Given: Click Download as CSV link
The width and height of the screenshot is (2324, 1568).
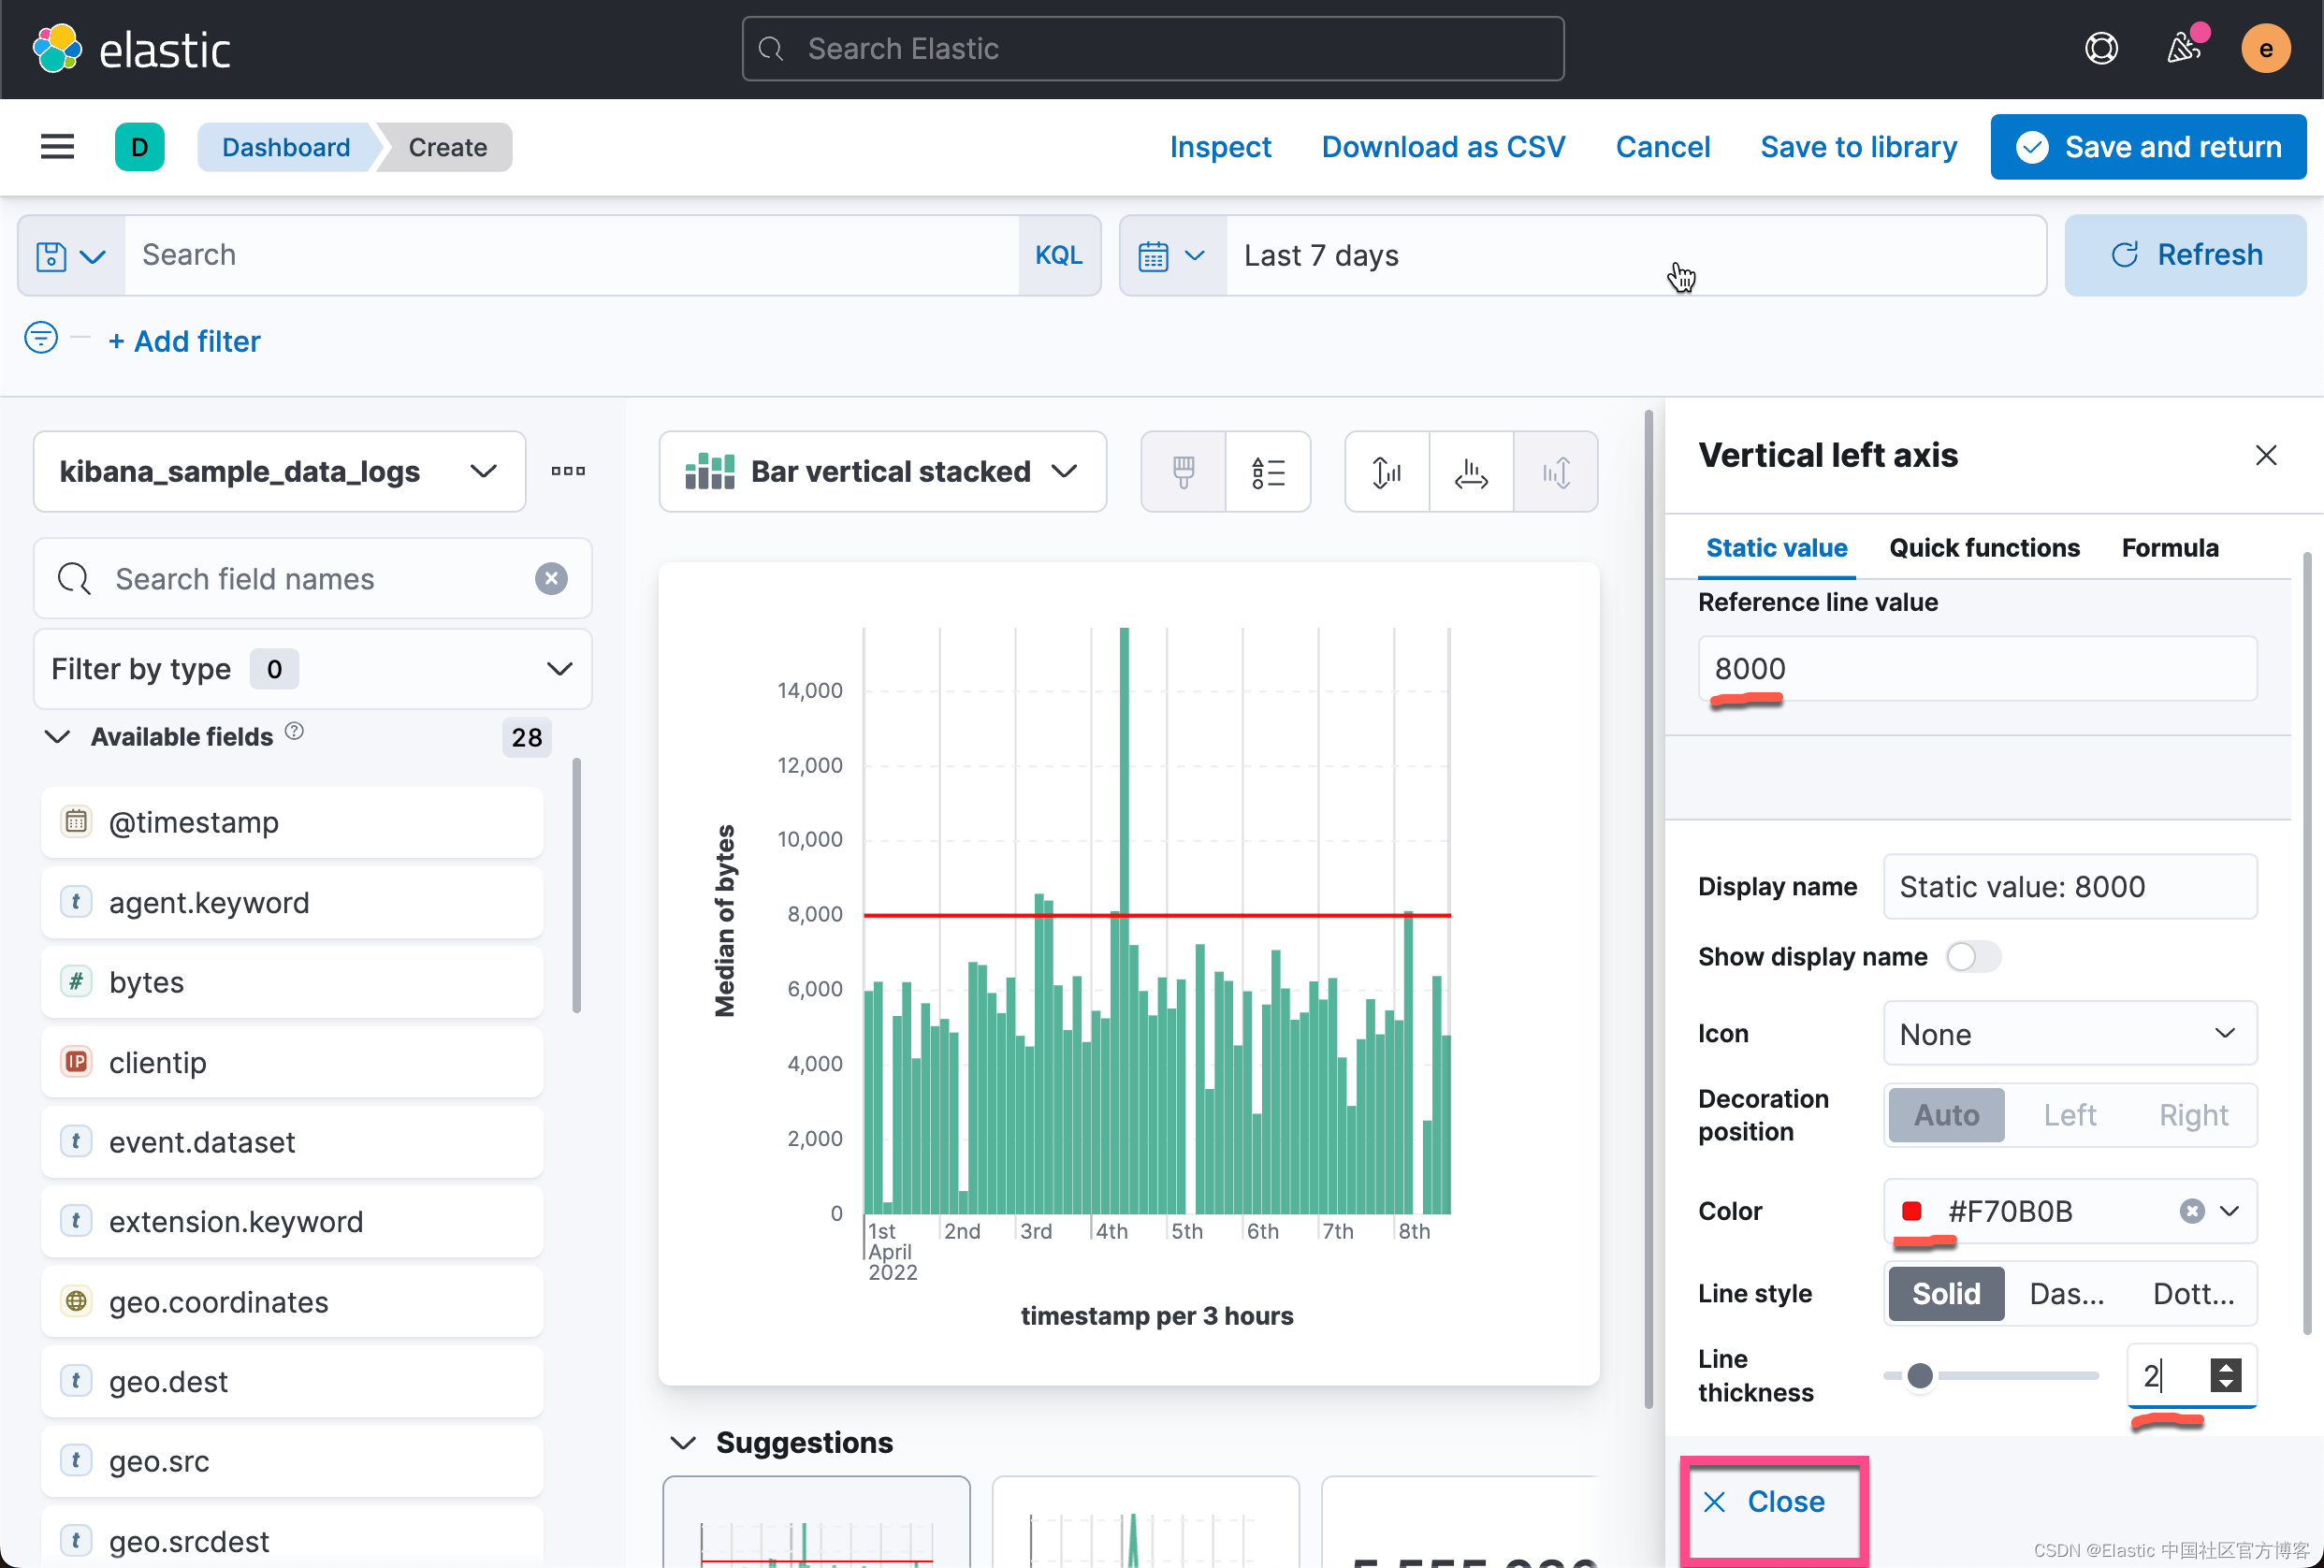Looking at the screenshot, I should click(x=1442, y=147).
